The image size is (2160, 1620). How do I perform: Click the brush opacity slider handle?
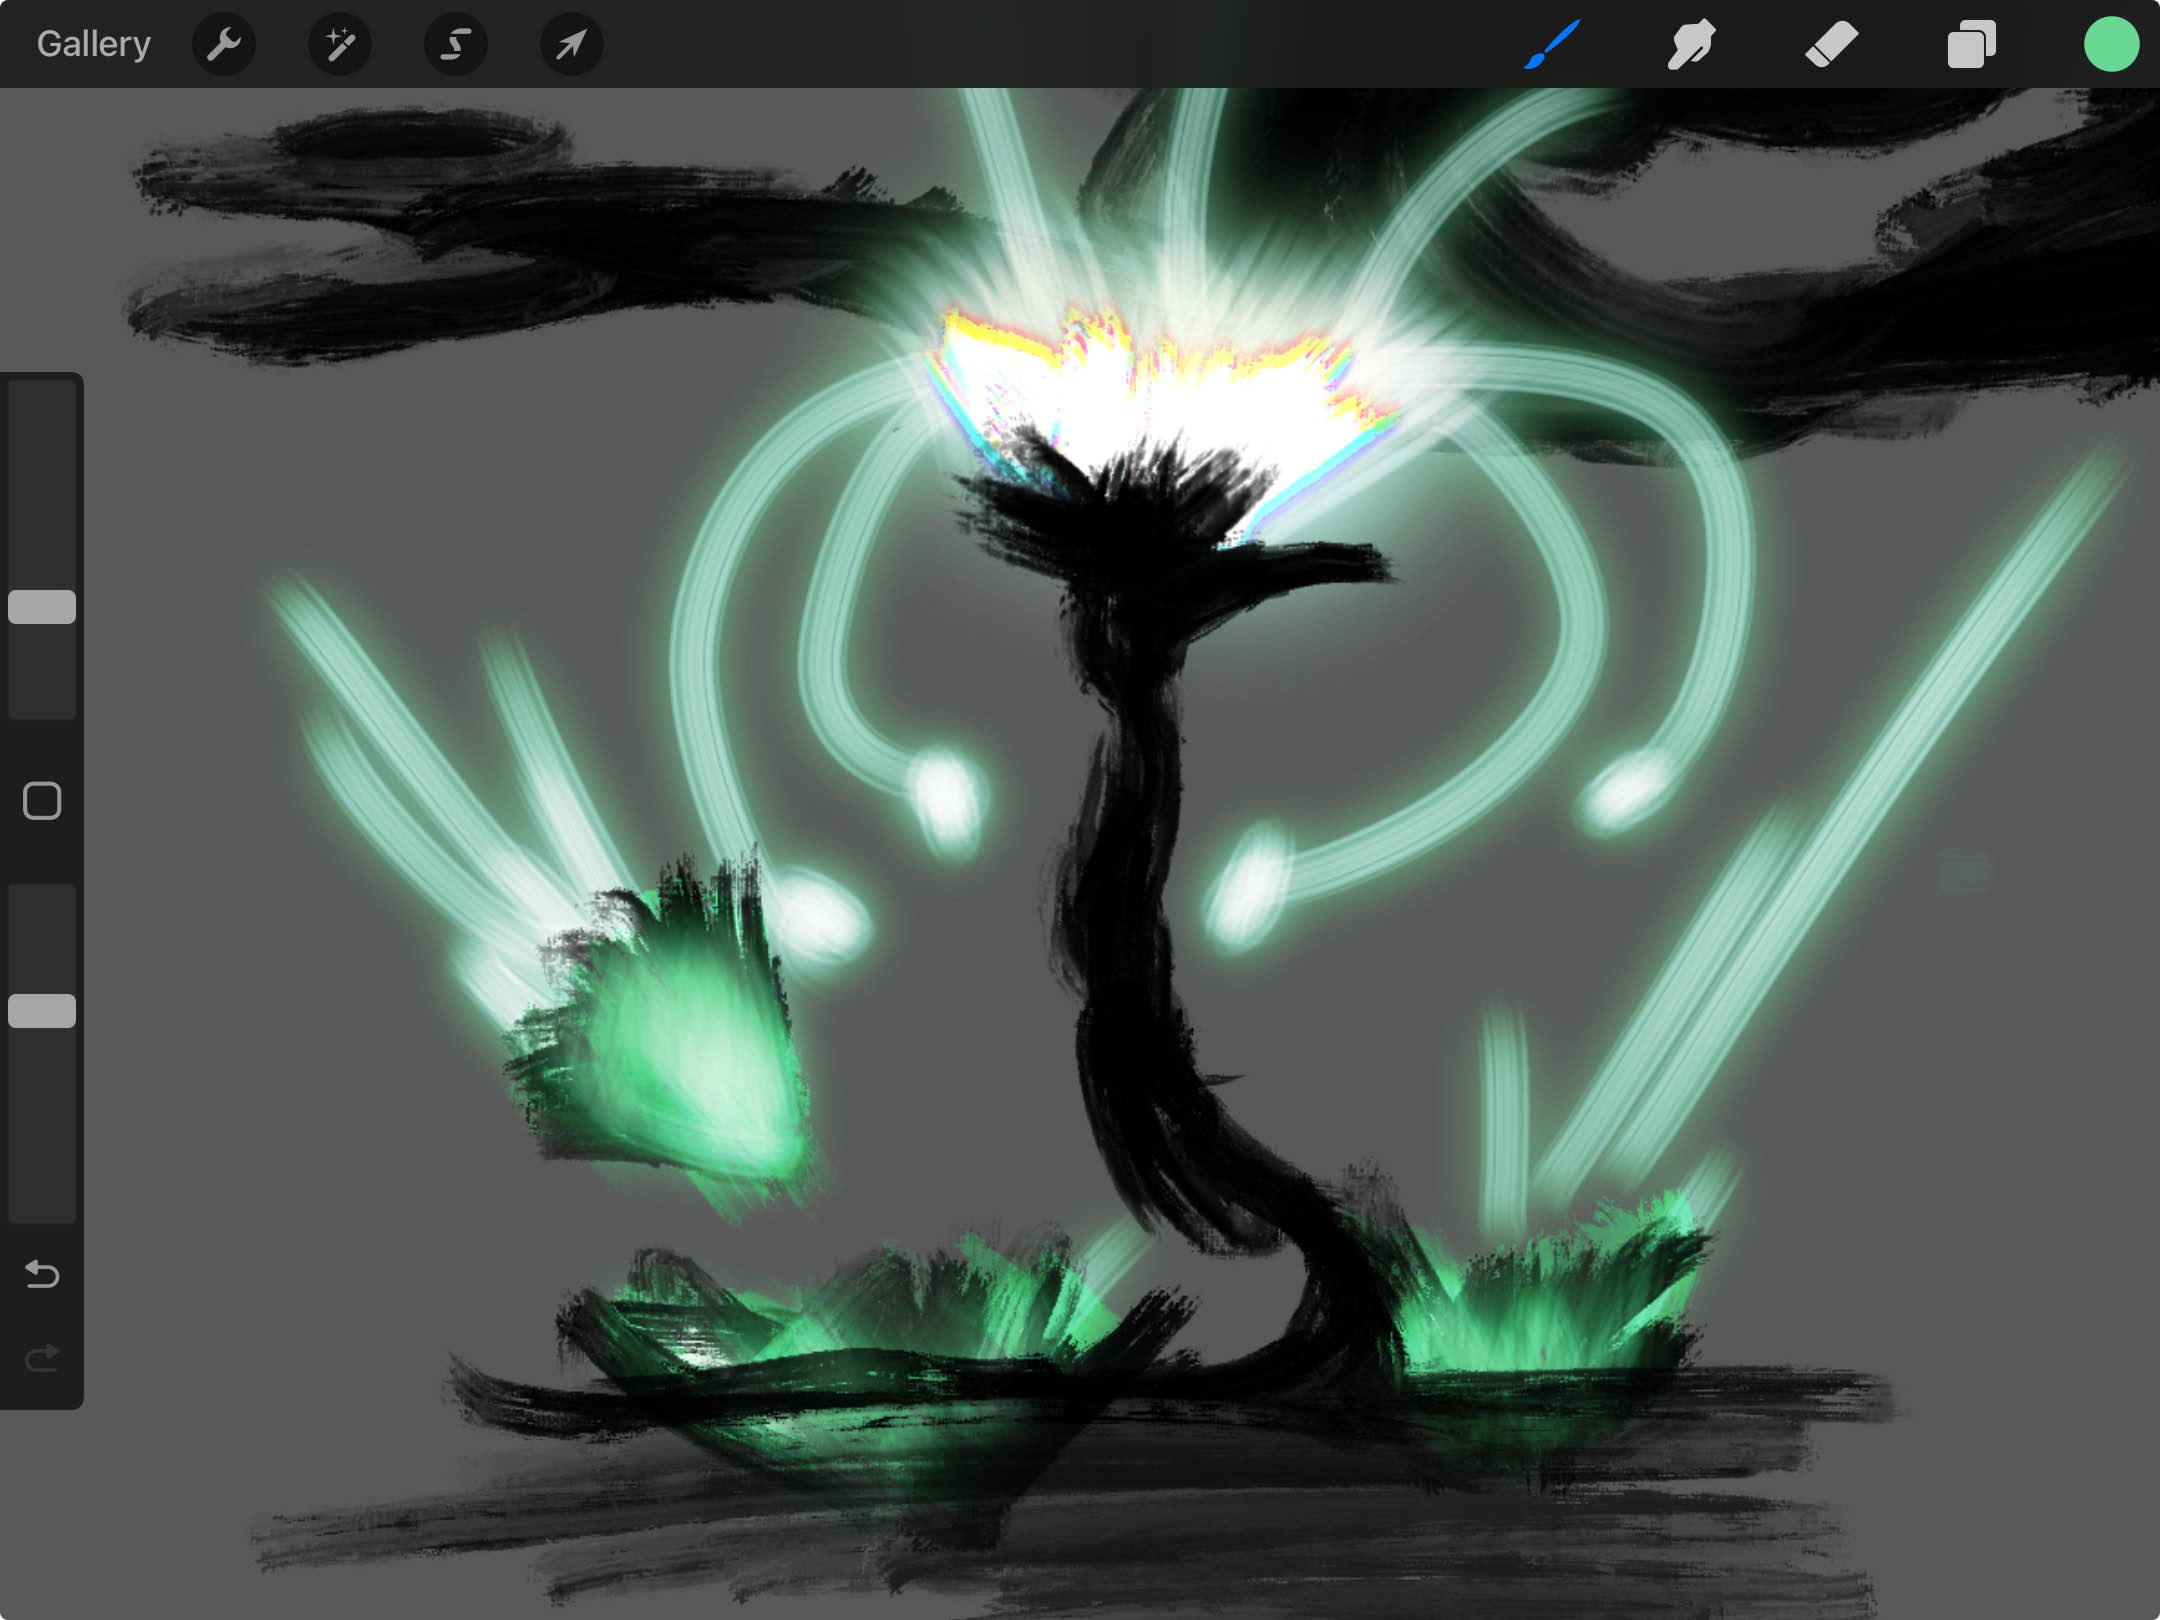[x=42, y=1011]
